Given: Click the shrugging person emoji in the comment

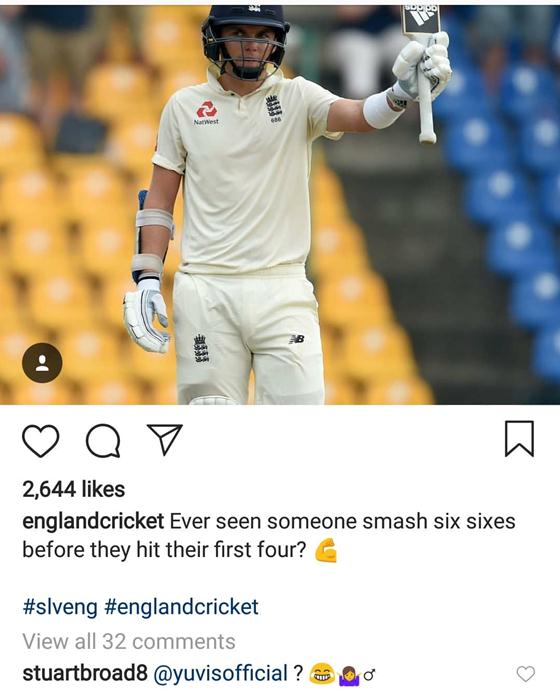Looking at the screenshot, I should [349, 675].
